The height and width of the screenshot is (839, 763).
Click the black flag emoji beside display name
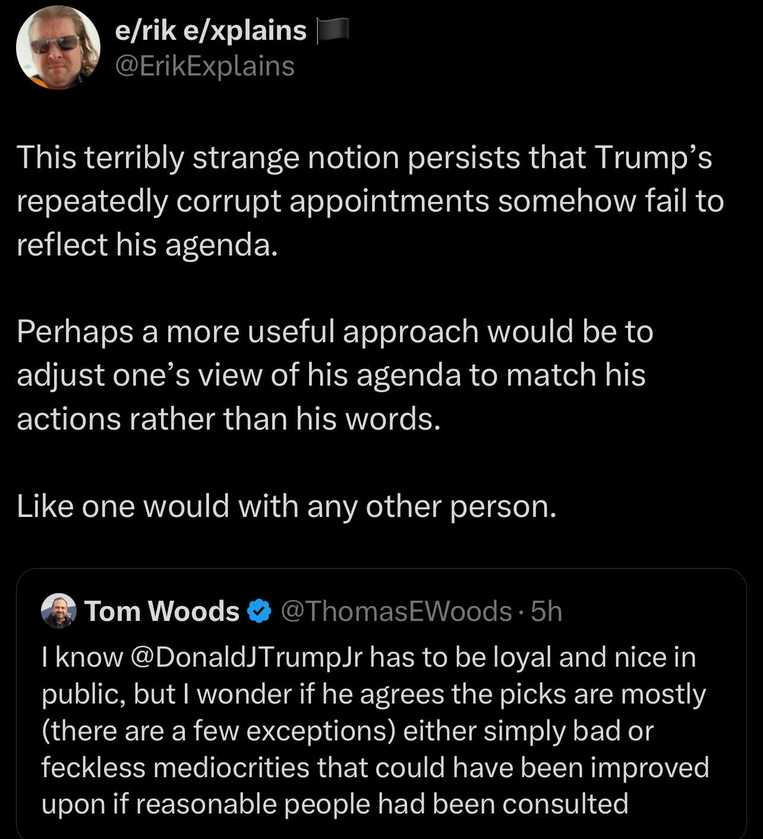(x=333, y=30)
